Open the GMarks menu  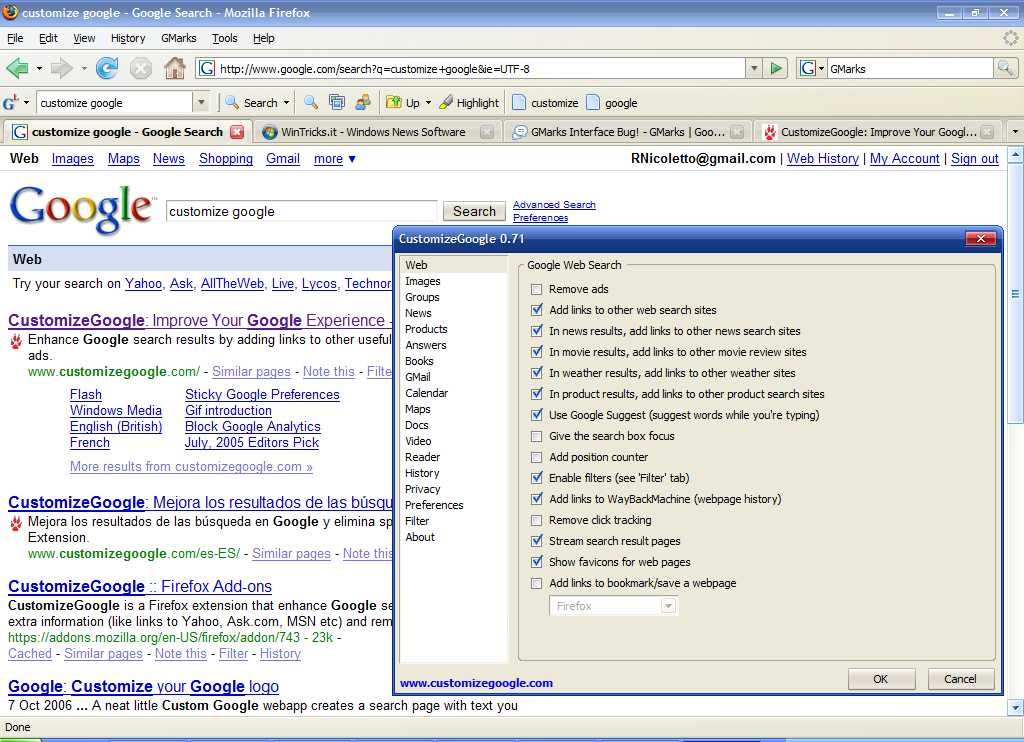coord(179,38)
